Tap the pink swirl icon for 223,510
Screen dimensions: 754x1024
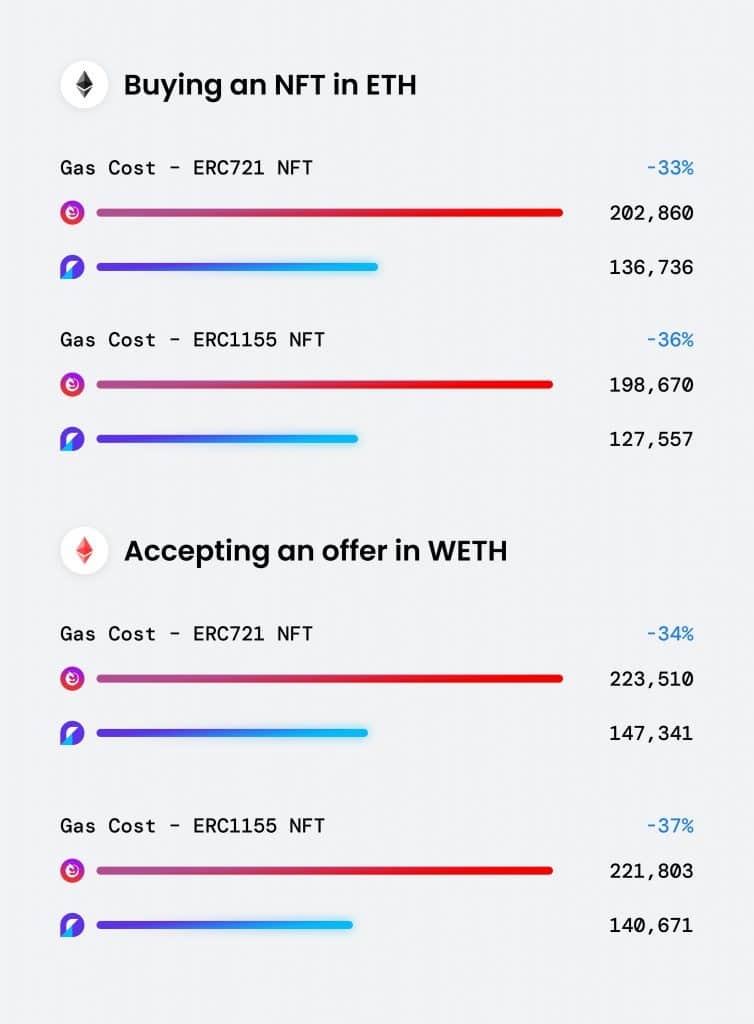72,678
